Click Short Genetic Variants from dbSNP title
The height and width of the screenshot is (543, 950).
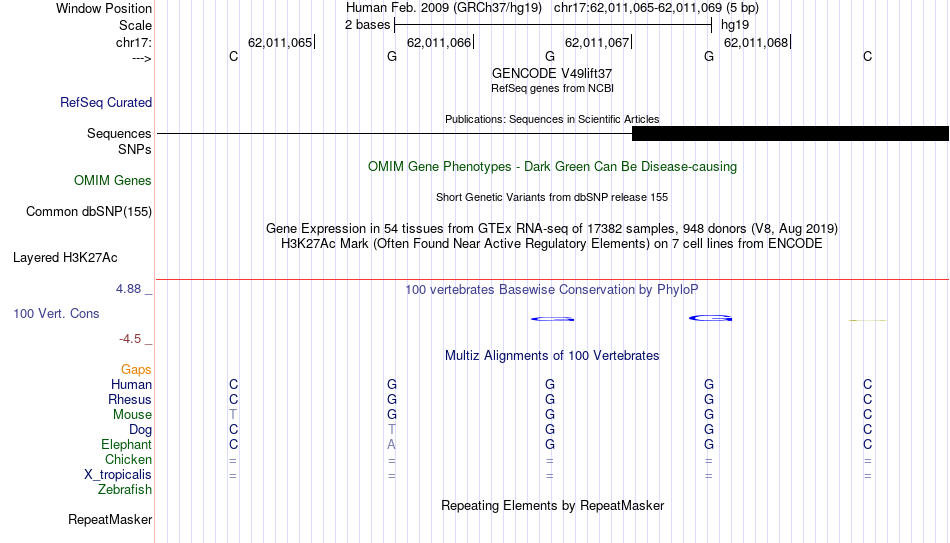click(552, 198)
